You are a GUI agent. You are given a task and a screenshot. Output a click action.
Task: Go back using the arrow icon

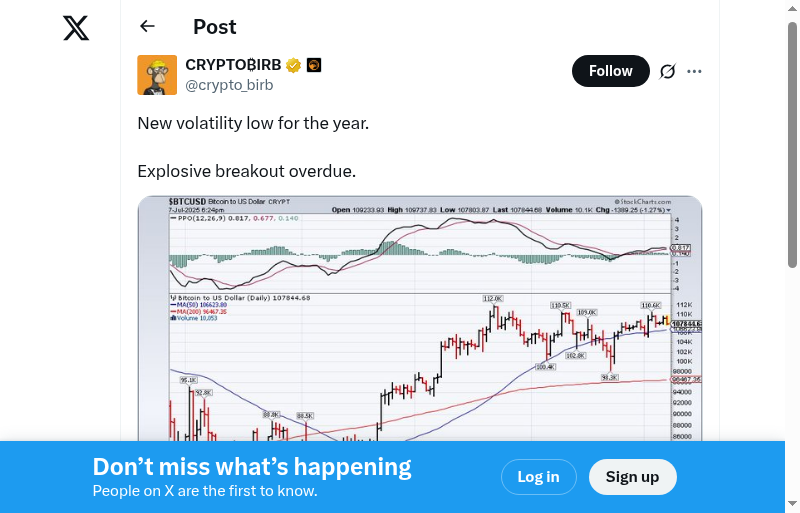coord(148,27)
